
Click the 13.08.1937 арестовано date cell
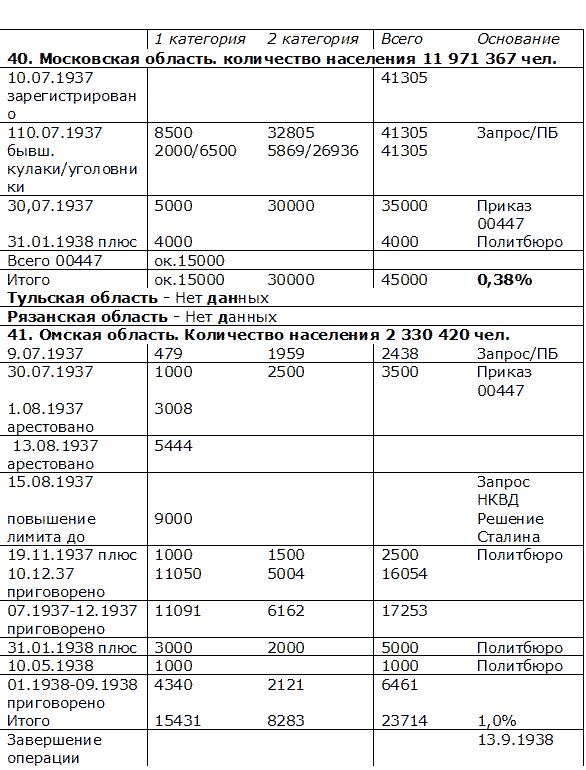(53, 454)
